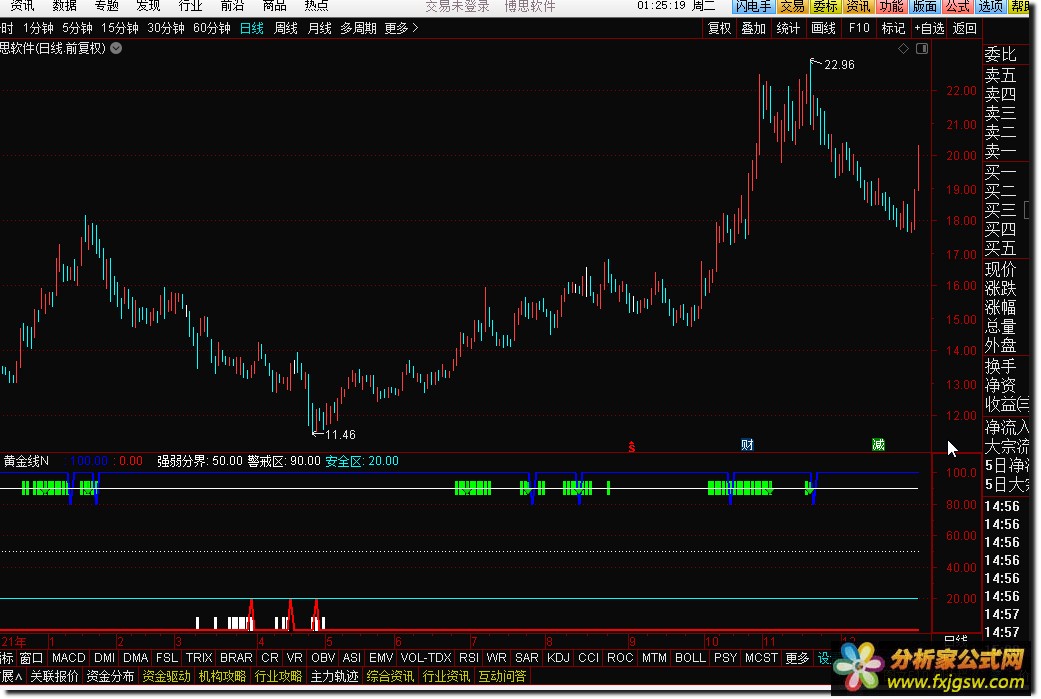Open dropdown arrow beside stock title
Image resolution: width=1041 pixels, height=699 pixels.
[x=116, y=48]
